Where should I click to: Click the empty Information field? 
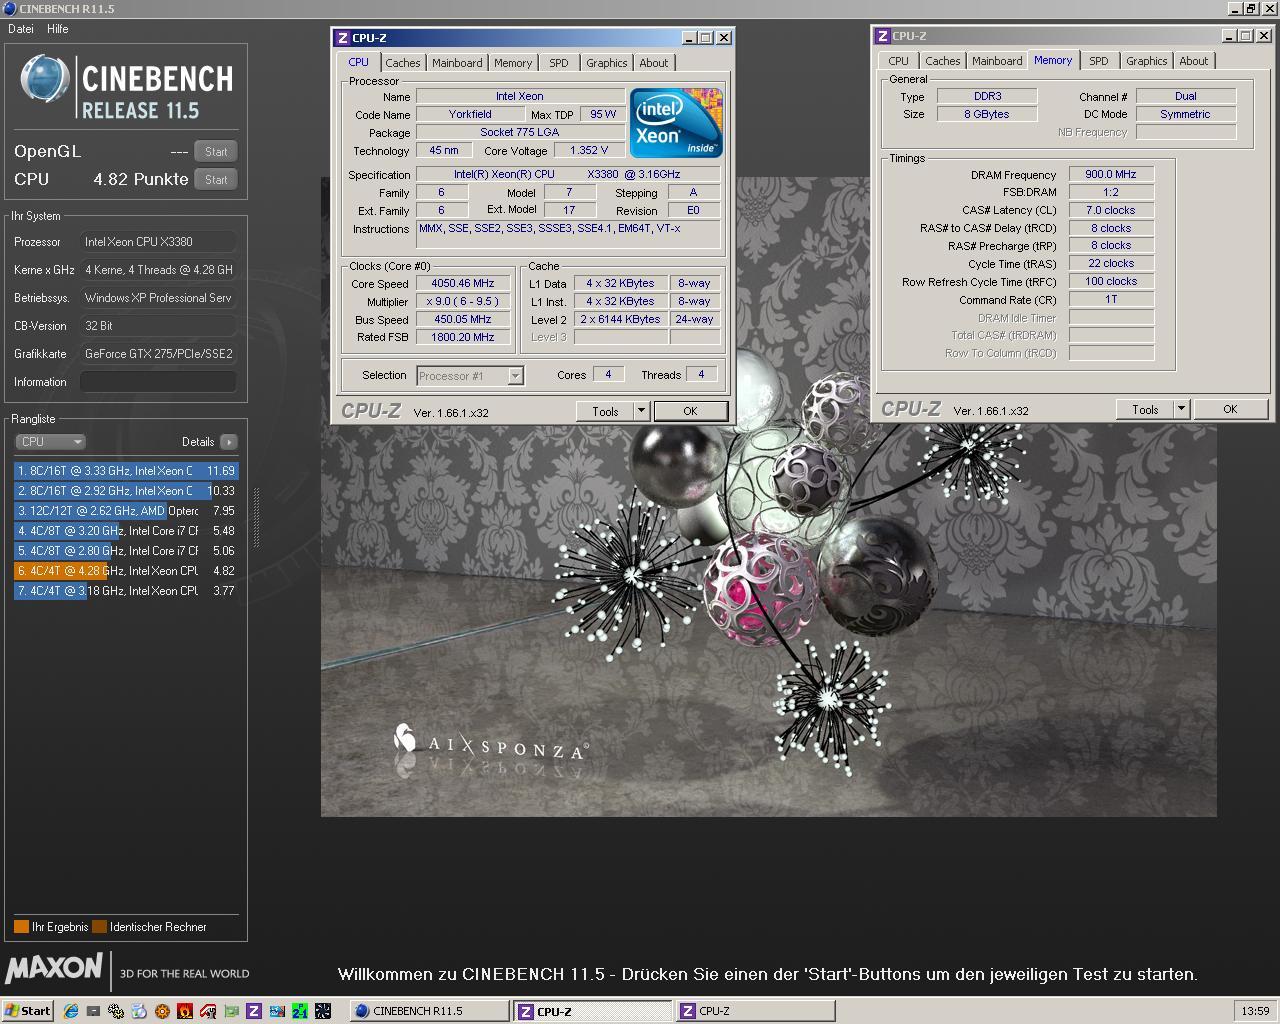click(x=158, y=382)
